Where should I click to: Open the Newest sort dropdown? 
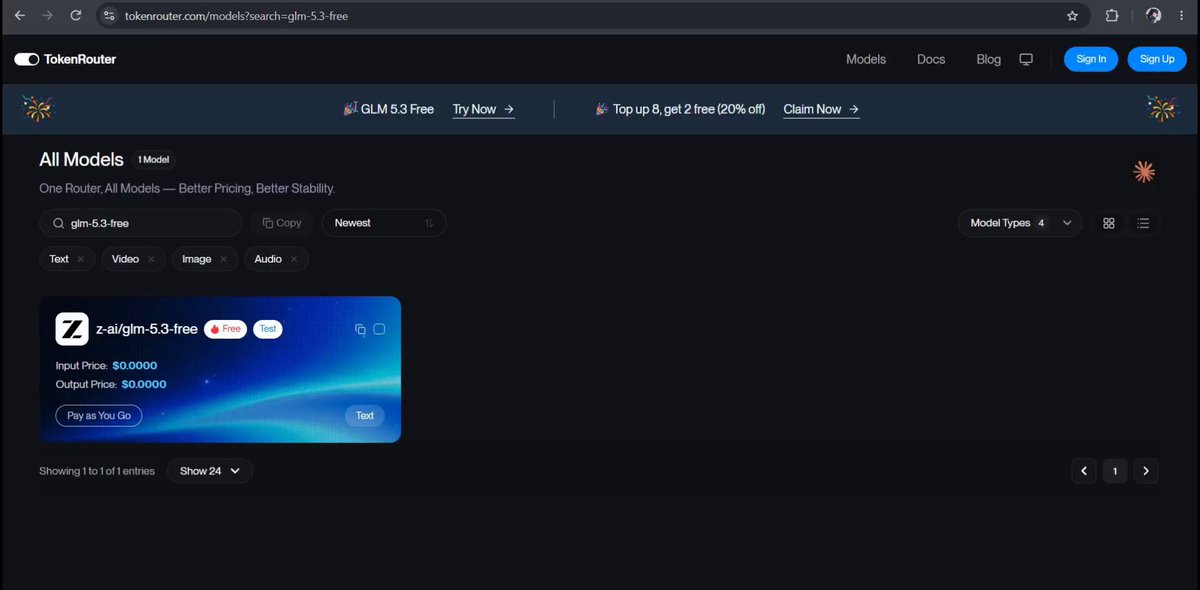coord(384,223)
